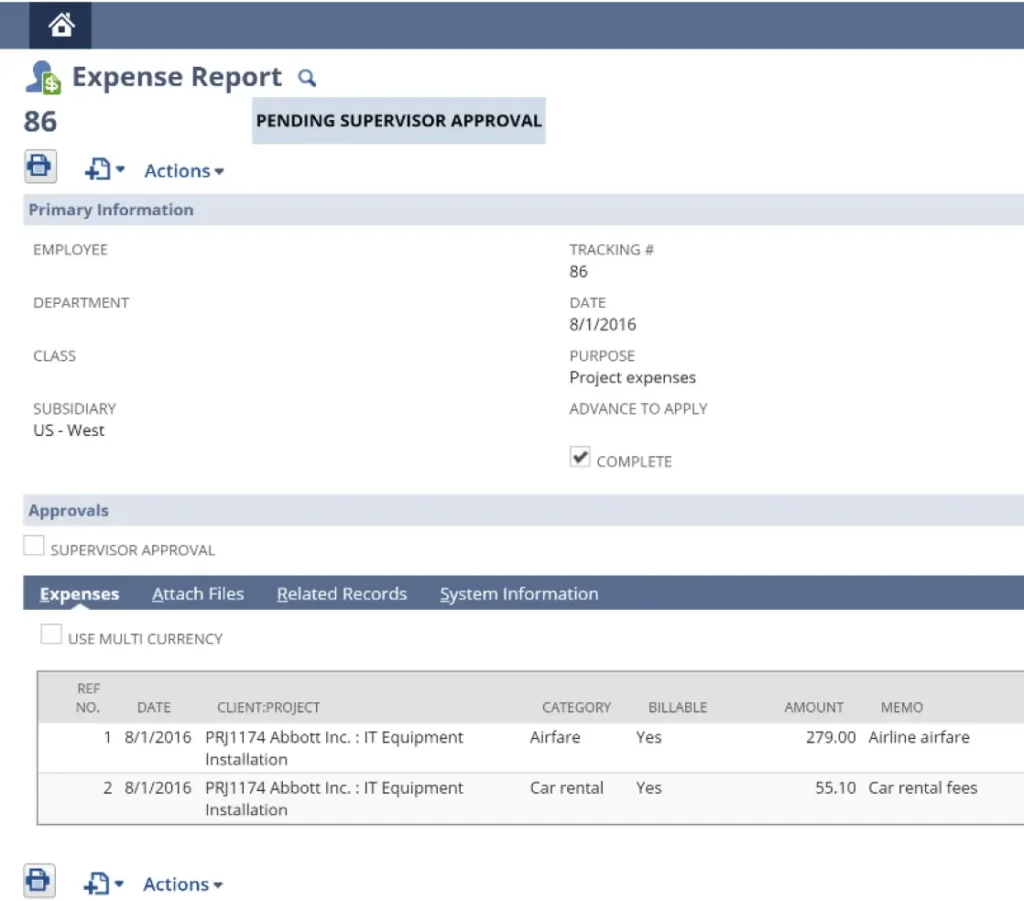Image resolution: width=1024 pixels, height=901 pixels.
Task: Click the top Print icon
Action: pos(40,166)
